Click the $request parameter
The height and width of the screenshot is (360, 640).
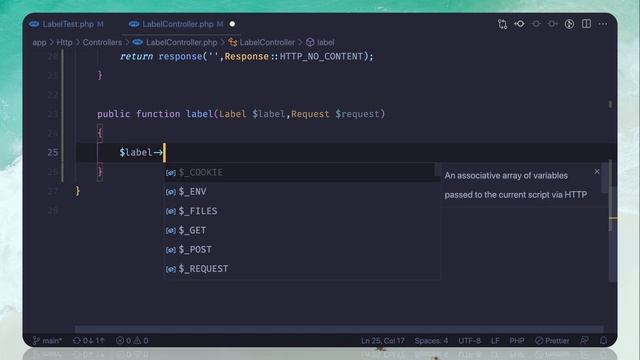(x=357, y=114)
